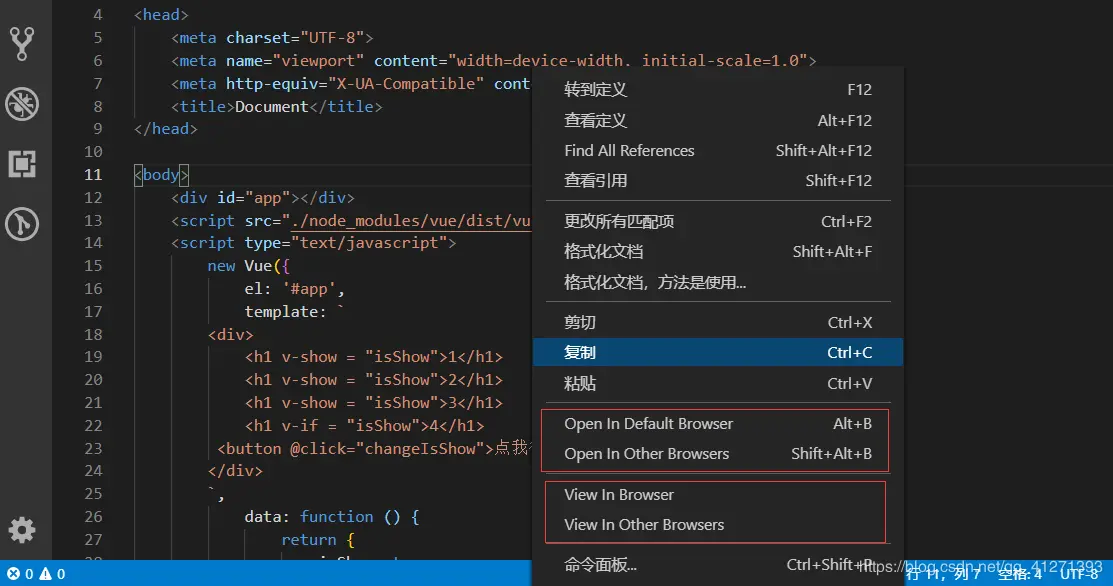Image resolution: width=1113 pixels, height=586 pixels.
Task: Click the 'new Vue({' code line
Action: tap(248, 266)
